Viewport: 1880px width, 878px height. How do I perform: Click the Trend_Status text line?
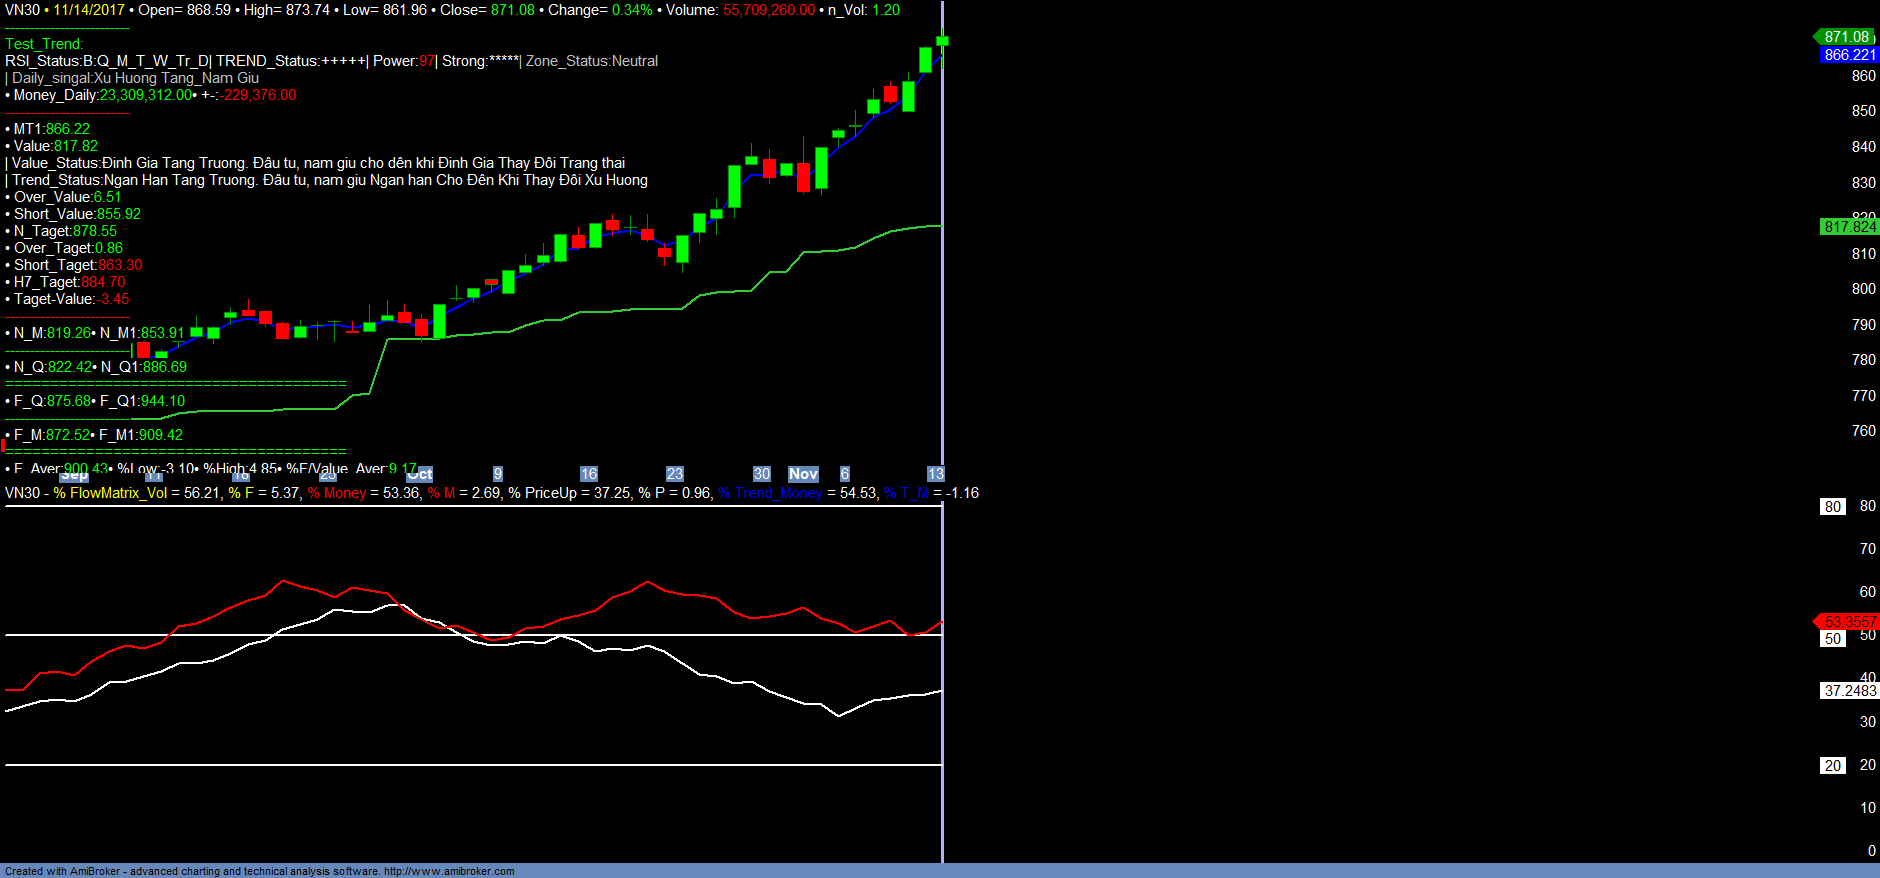[330, 180]
